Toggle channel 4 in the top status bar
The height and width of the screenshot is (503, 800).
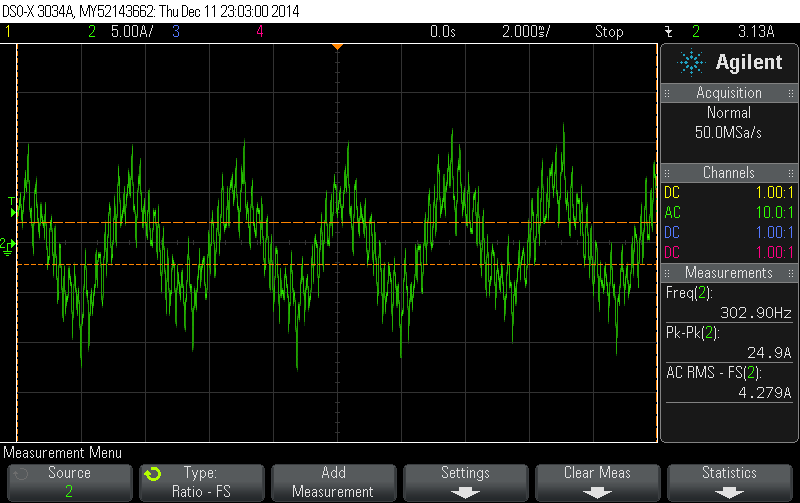[259, 32]
